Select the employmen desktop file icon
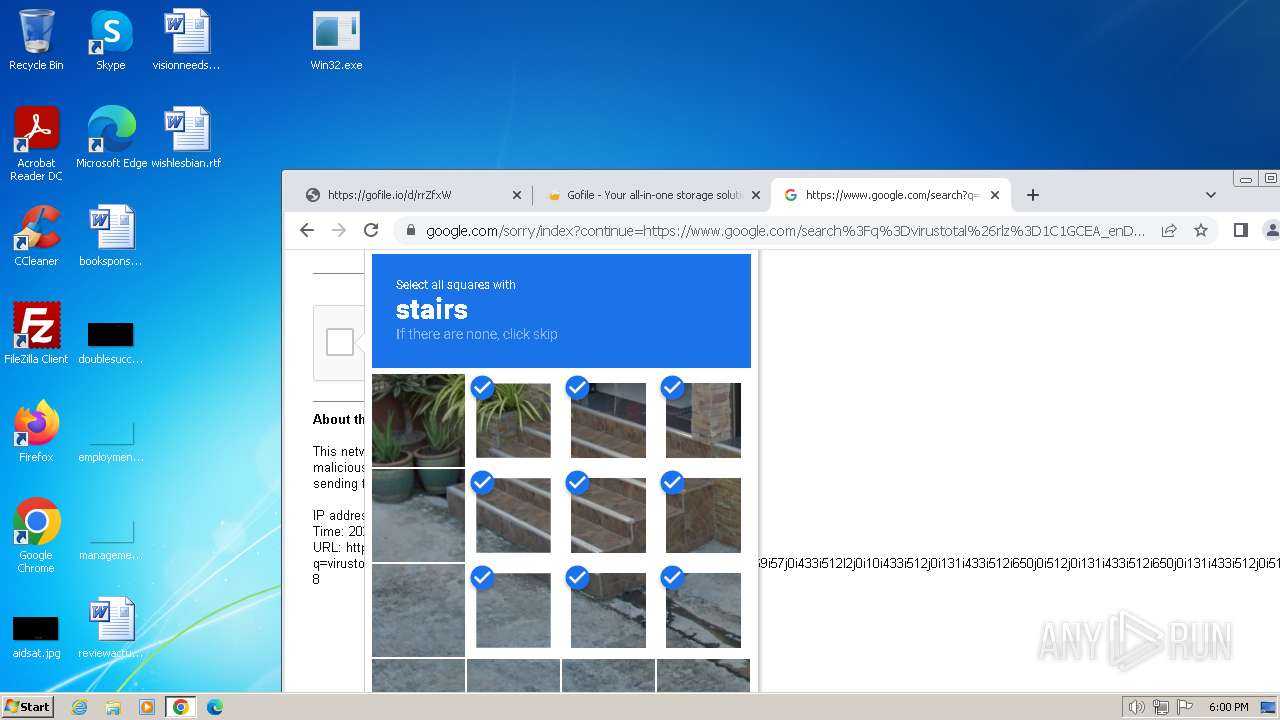1280x720 pixels. pos(111,440)
